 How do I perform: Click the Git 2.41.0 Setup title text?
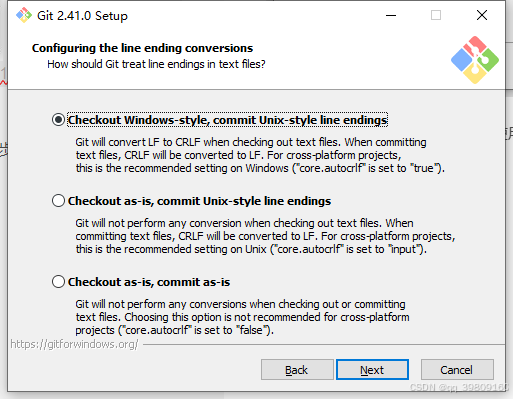(82, 16)
